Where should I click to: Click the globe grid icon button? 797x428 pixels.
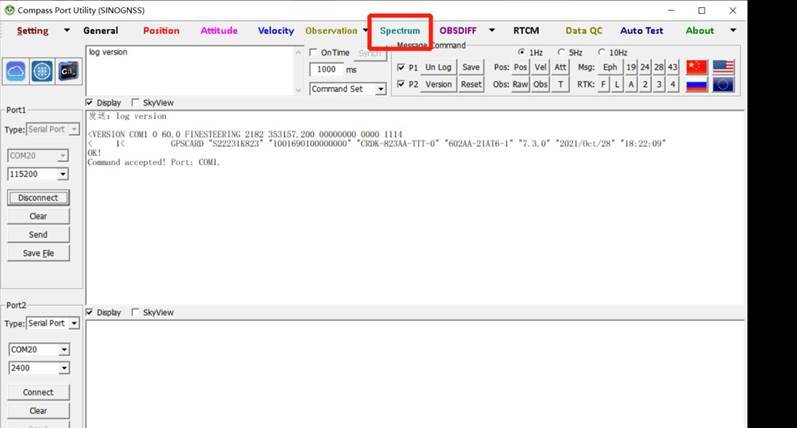42,71
